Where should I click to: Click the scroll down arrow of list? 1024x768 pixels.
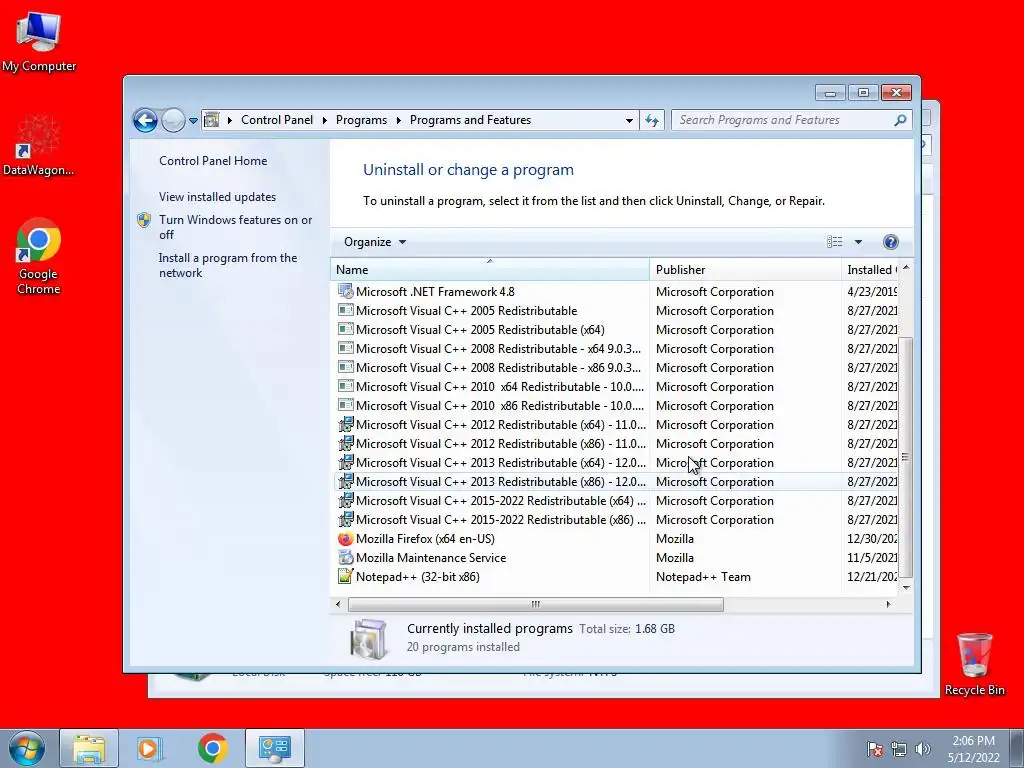[x=905, y=588]
